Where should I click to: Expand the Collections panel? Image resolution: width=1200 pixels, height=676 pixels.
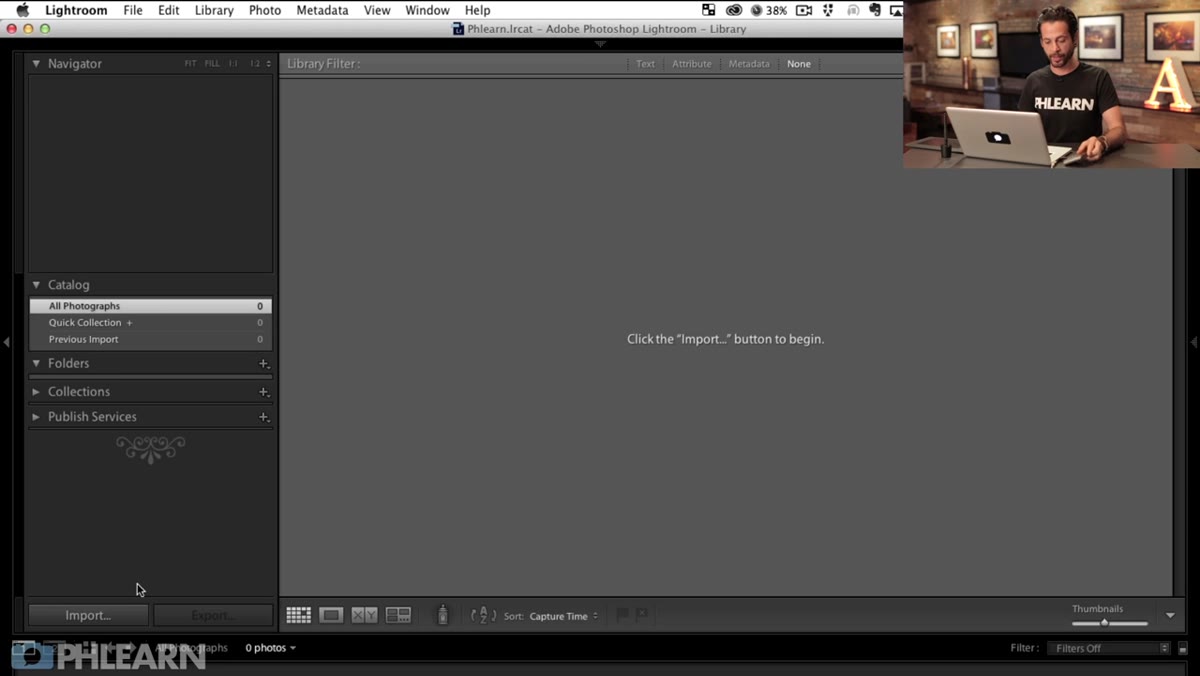[x=36, y=391]
